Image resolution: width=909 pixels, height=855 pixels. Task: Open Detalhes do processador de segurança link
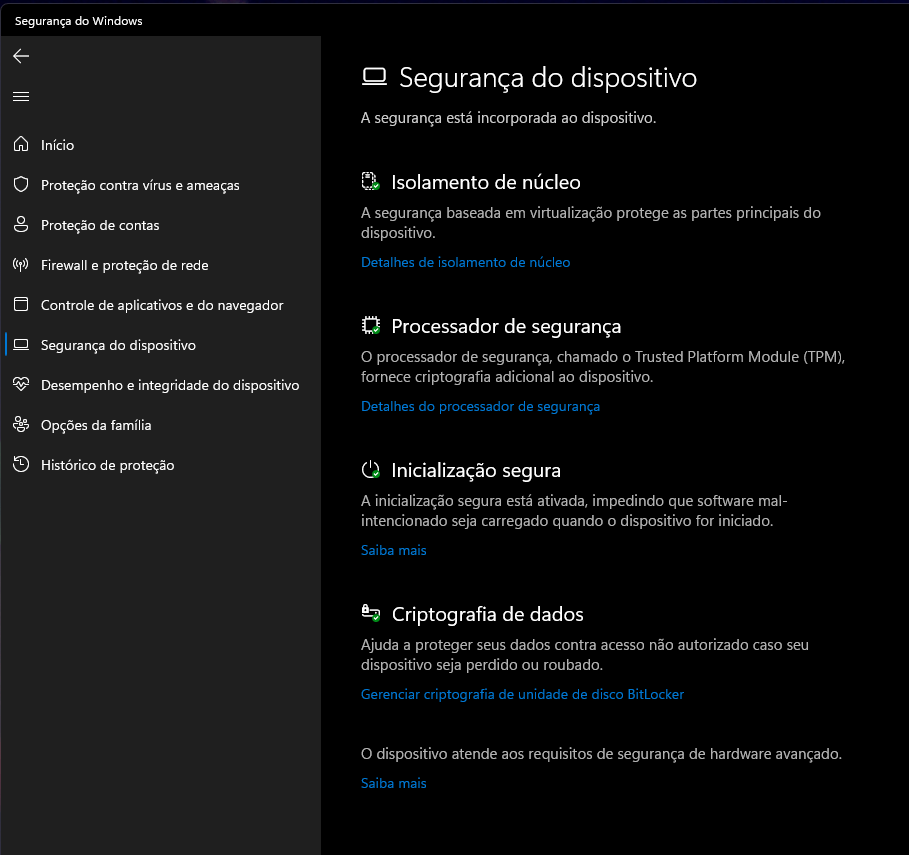click(x=480, y=406)
